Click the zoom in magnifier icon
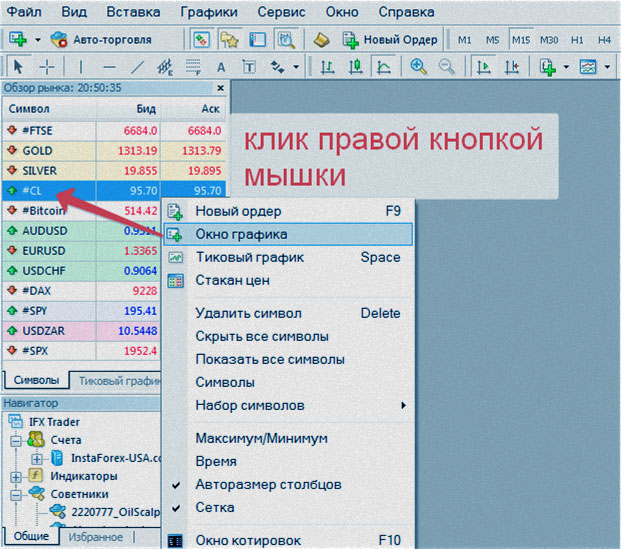Screen dimensions: 621x549 tap(419, 67)
